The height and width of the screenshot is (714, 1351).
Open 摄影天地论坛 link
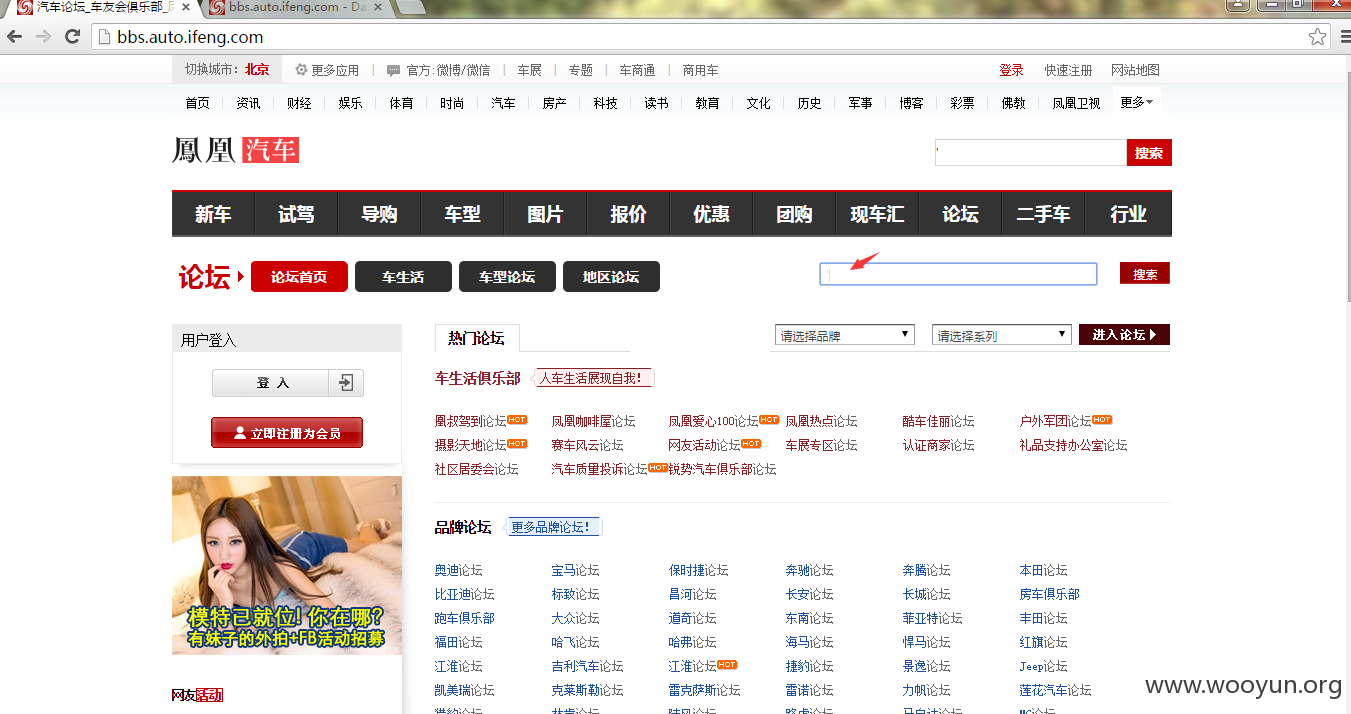tap(470, 445)
